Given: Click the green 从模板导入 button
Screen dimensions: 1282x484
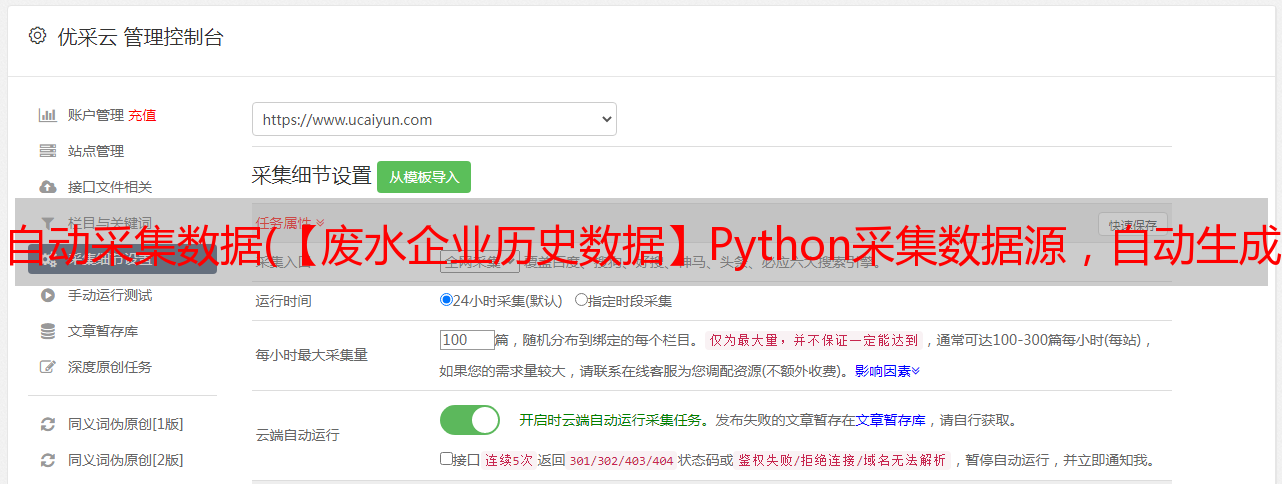Looking at the screenshot, I should tap(424, 177).
